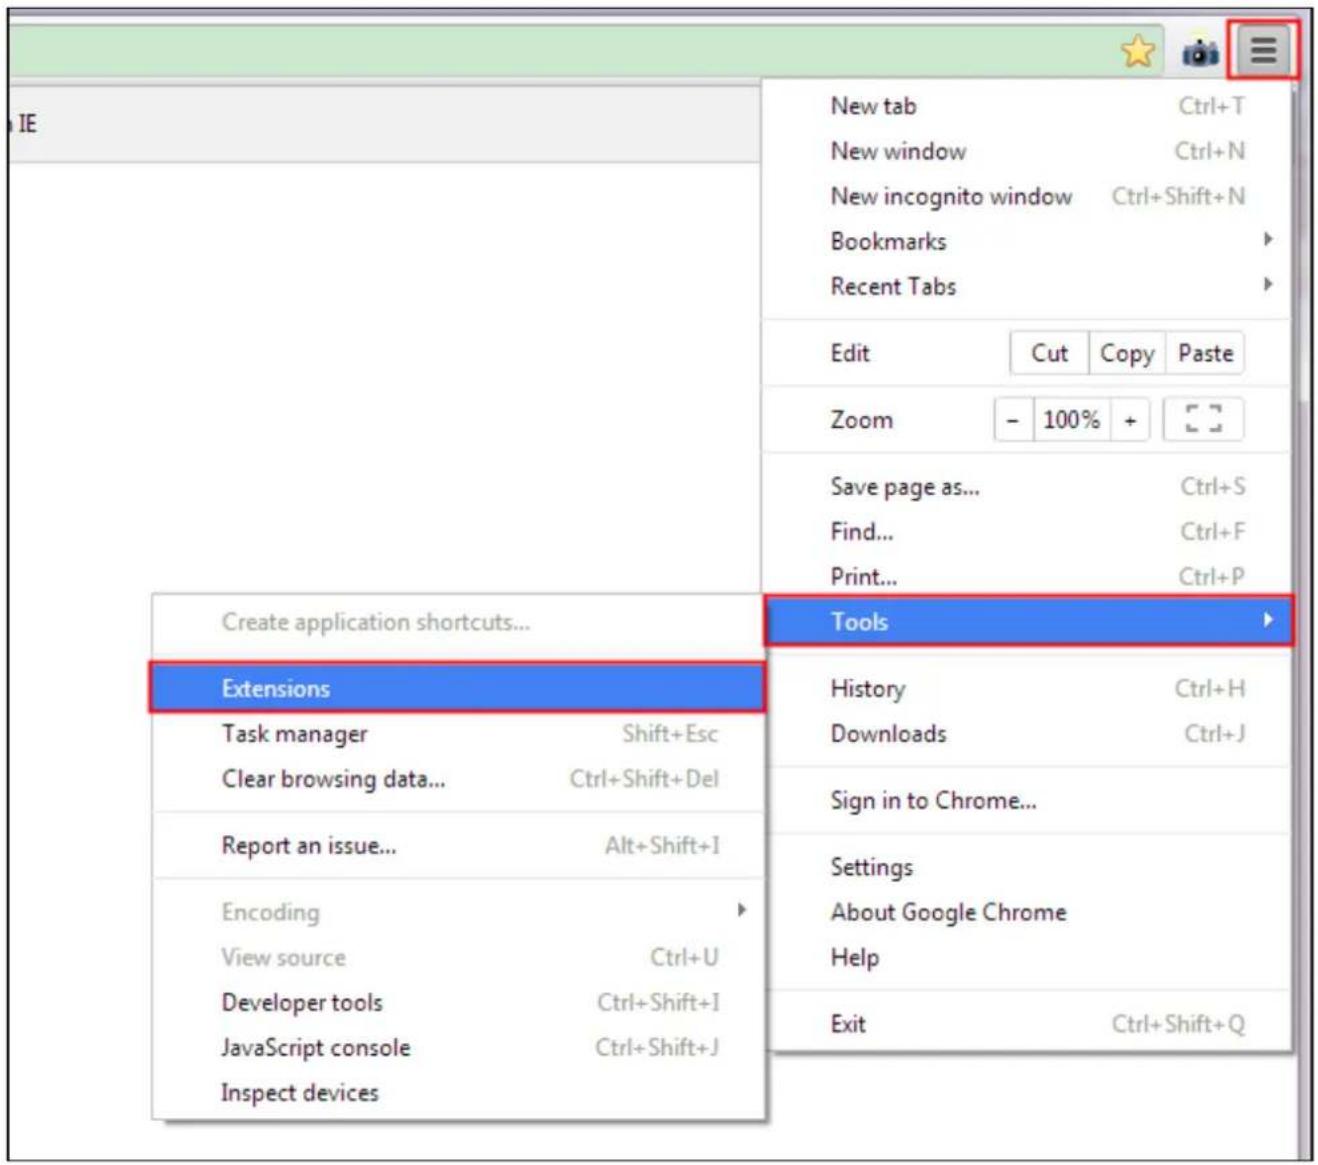Expand the Bookmarks submenu arrow
The image size is (1318, 1165).
1268,239
